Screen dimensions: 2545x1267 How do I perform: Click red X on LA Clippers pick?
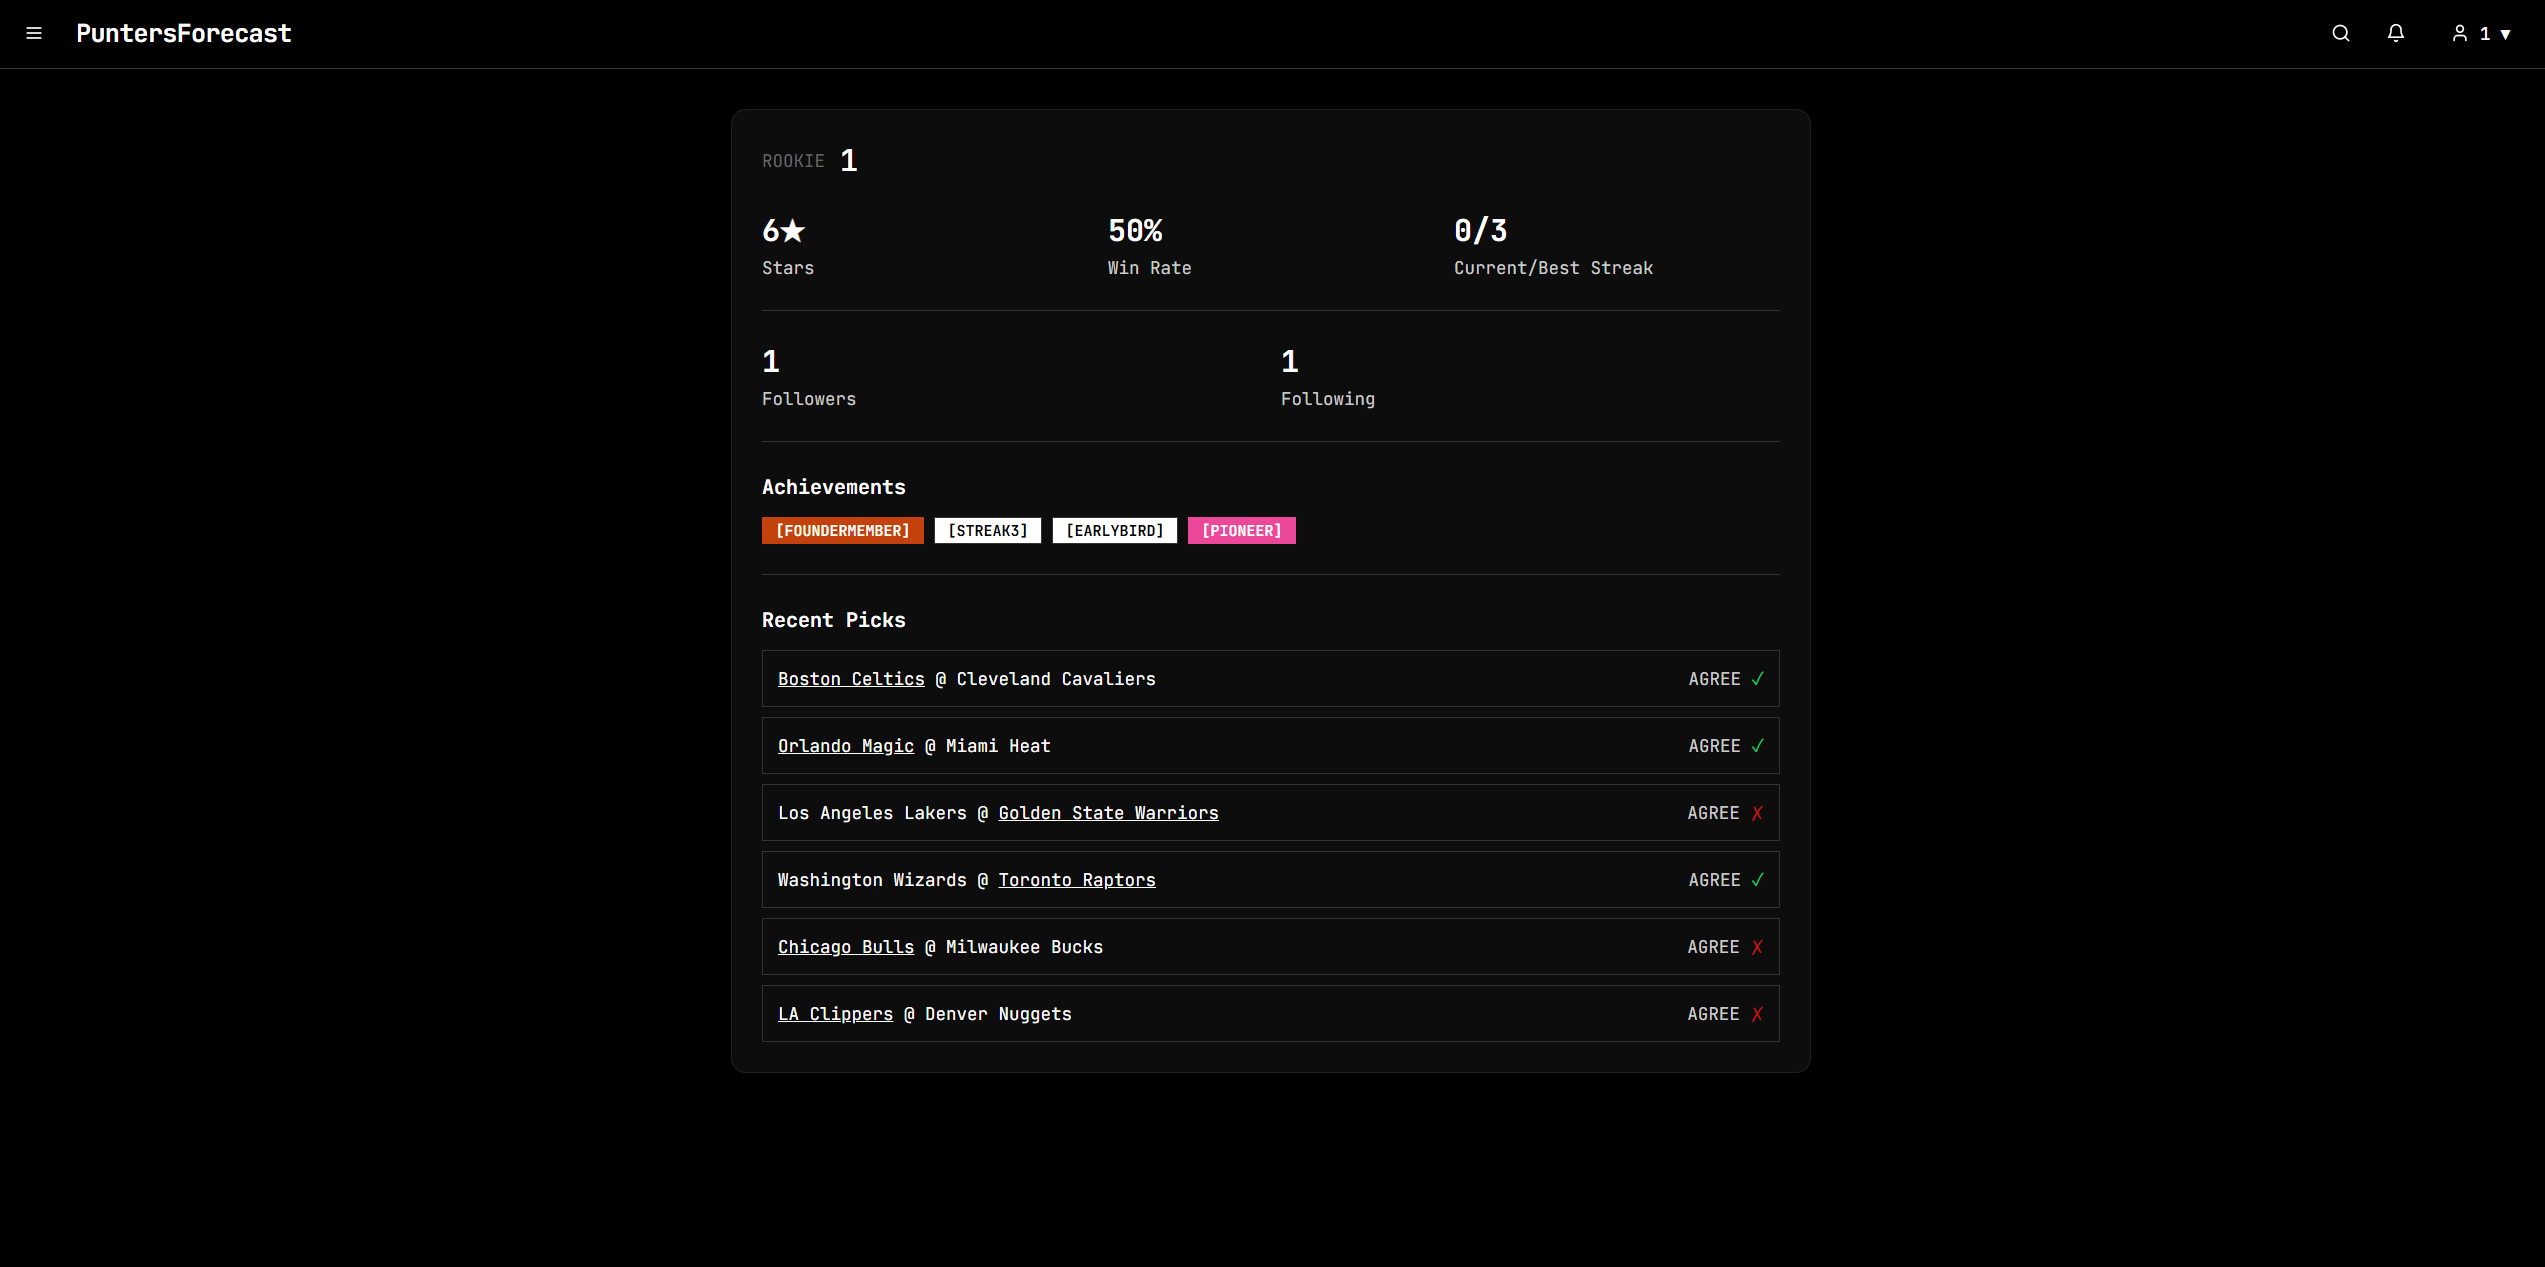[1758, 1014]
